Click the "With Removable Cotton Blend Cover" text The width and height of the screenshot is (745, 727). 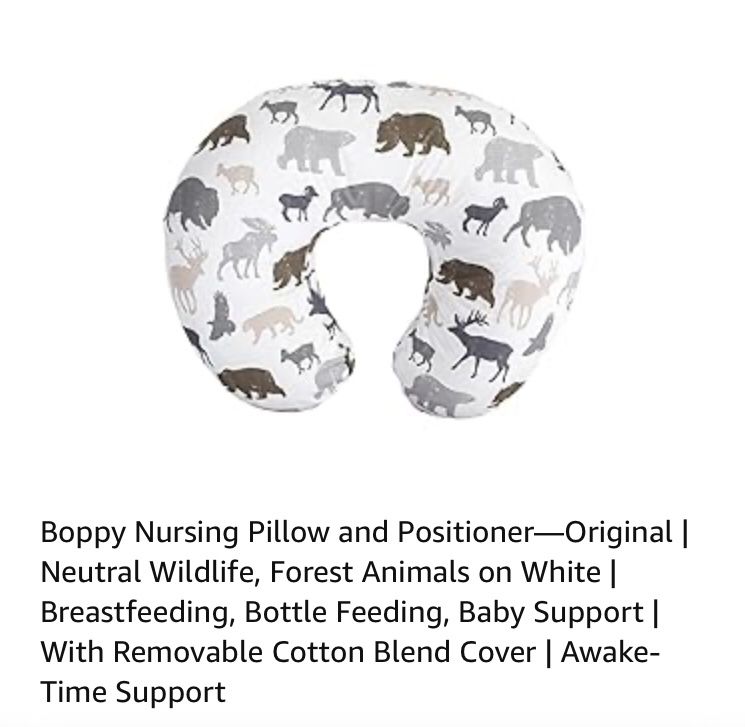pyautogui.click(x=288, y=651)
